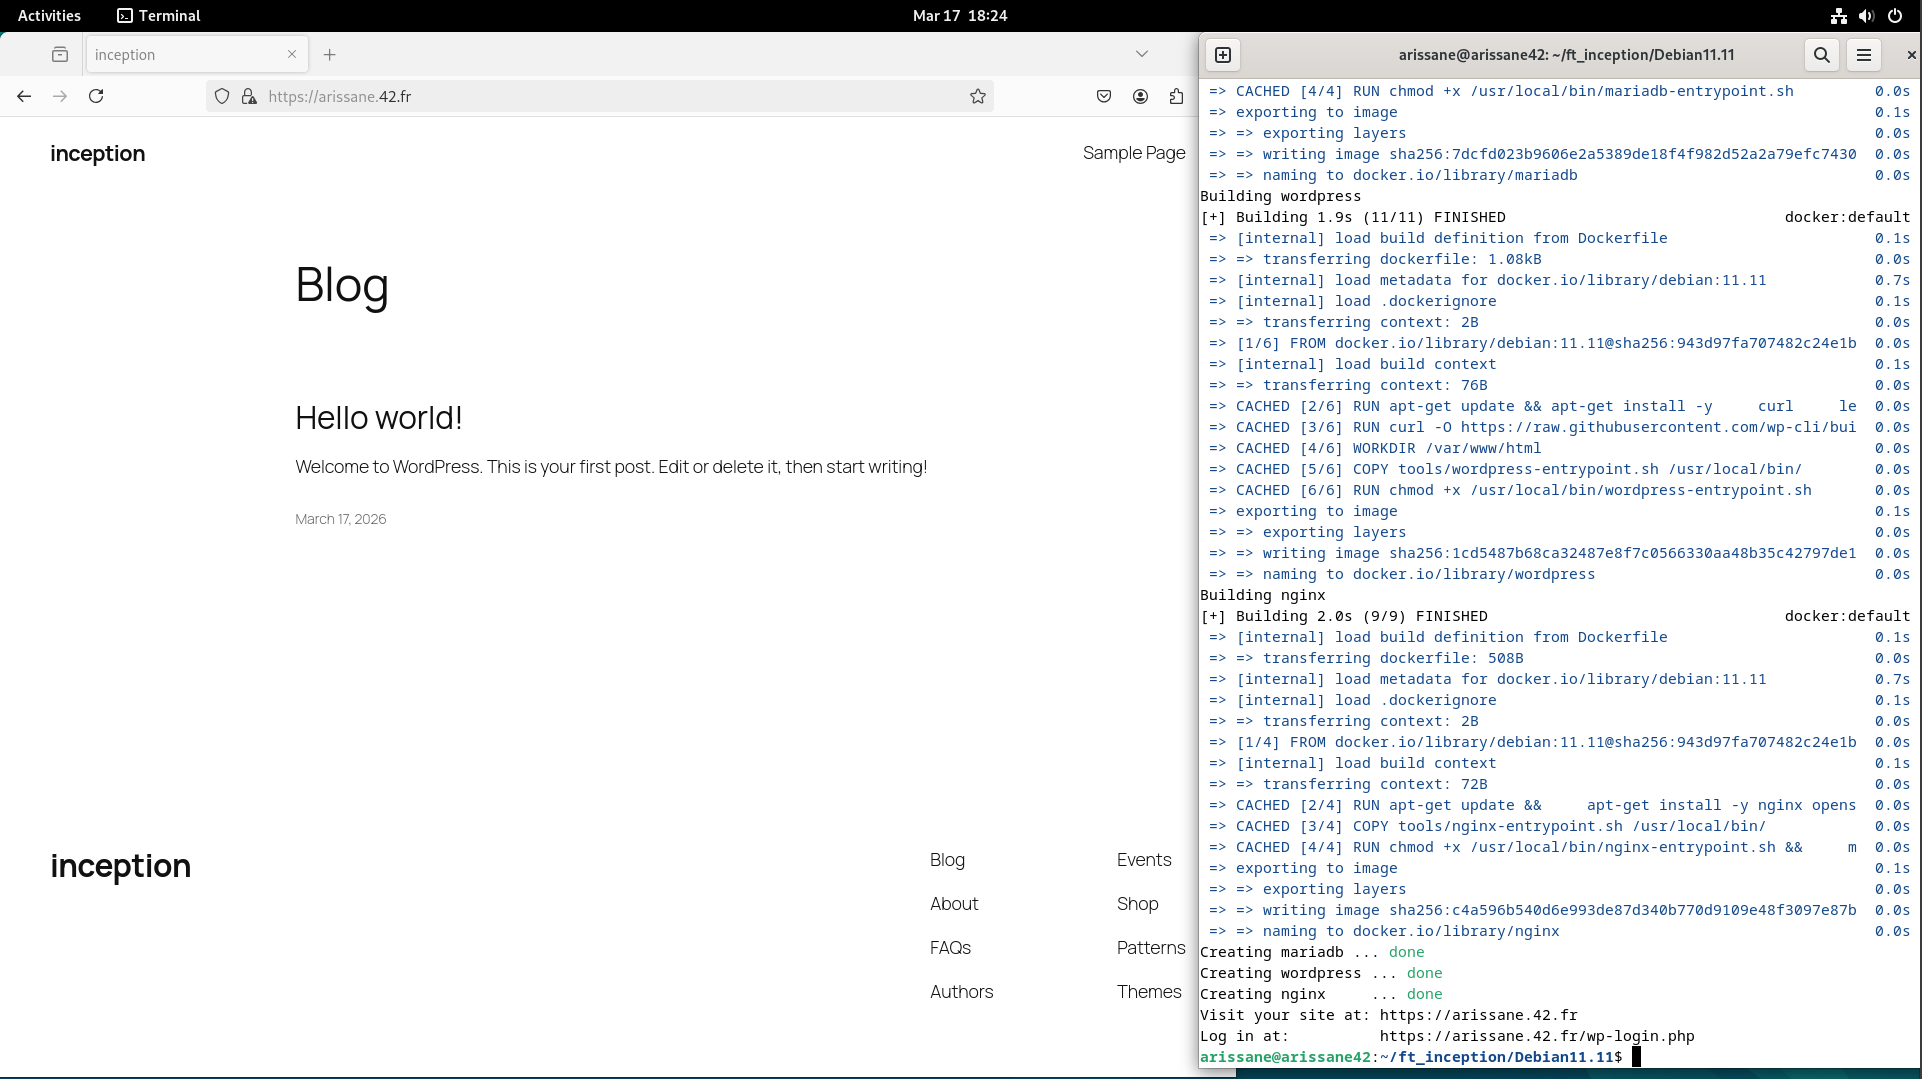The image size is (1922, 1079).
Task: Click 'Creating mariadb ... done' line
Action: pyautogui.click(x=1312, y=952)
